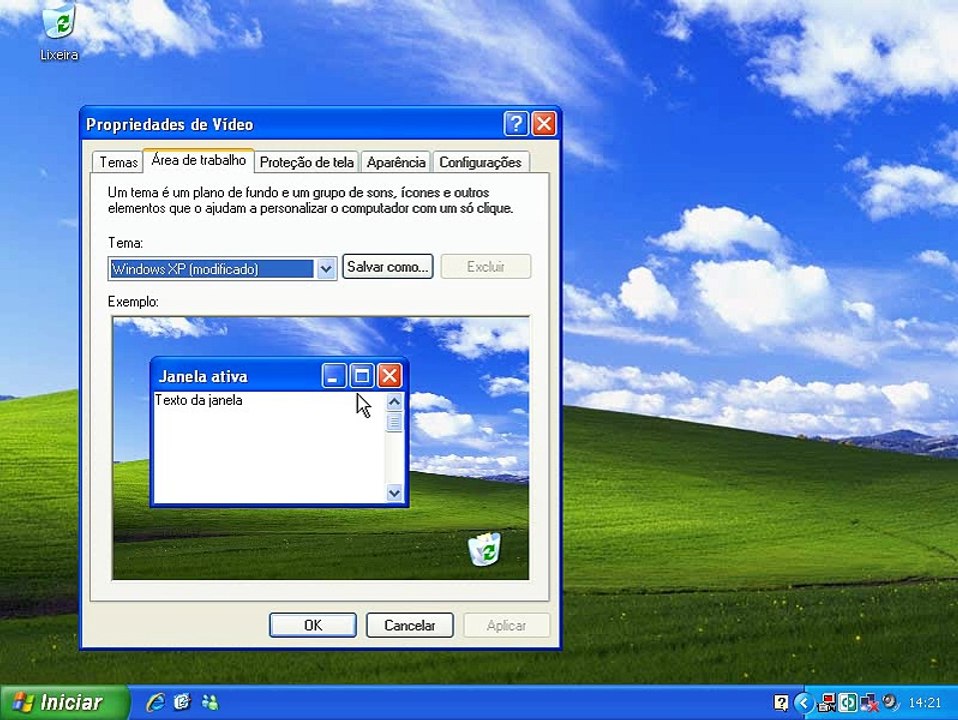Click the Cancelar button
Viewport: 958px width, 720px height.
point(409,625)
